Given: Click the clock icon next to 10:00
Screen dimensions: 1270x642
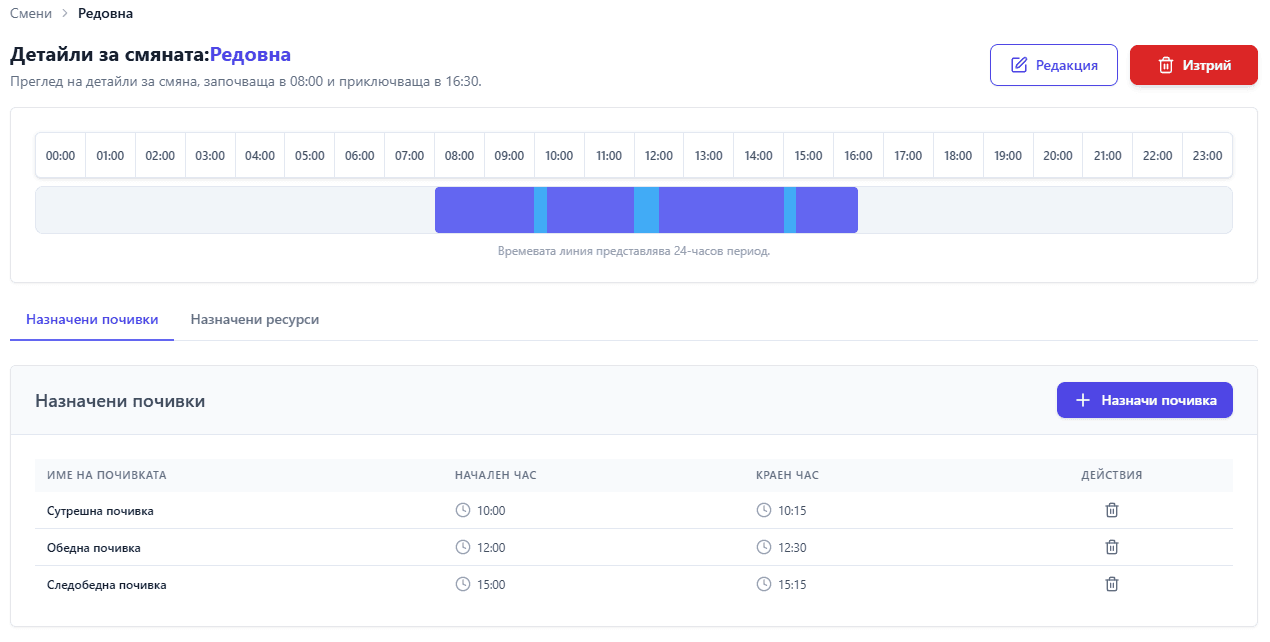Looking at the screenshot, I should tap(463, 510).
